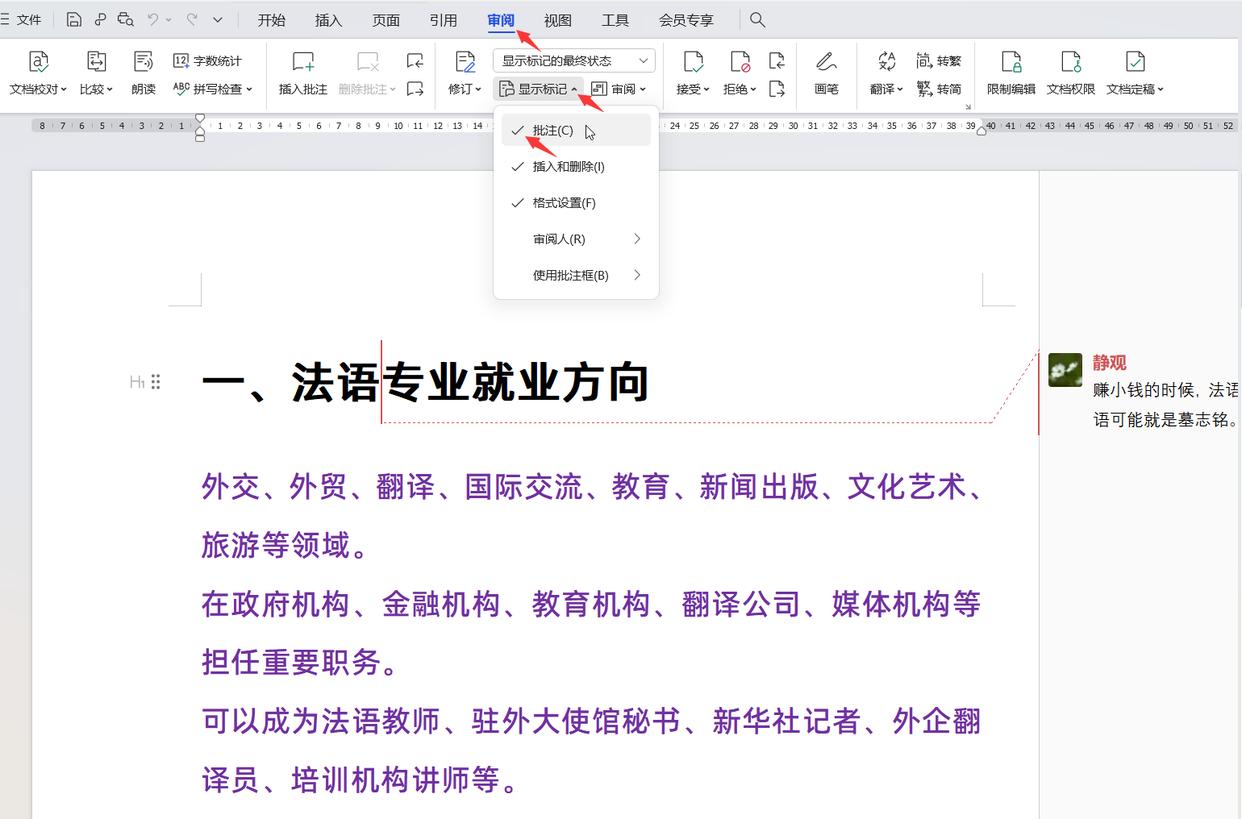
Task: Click the save icon in quick access bar
Action: pos(74,19)
